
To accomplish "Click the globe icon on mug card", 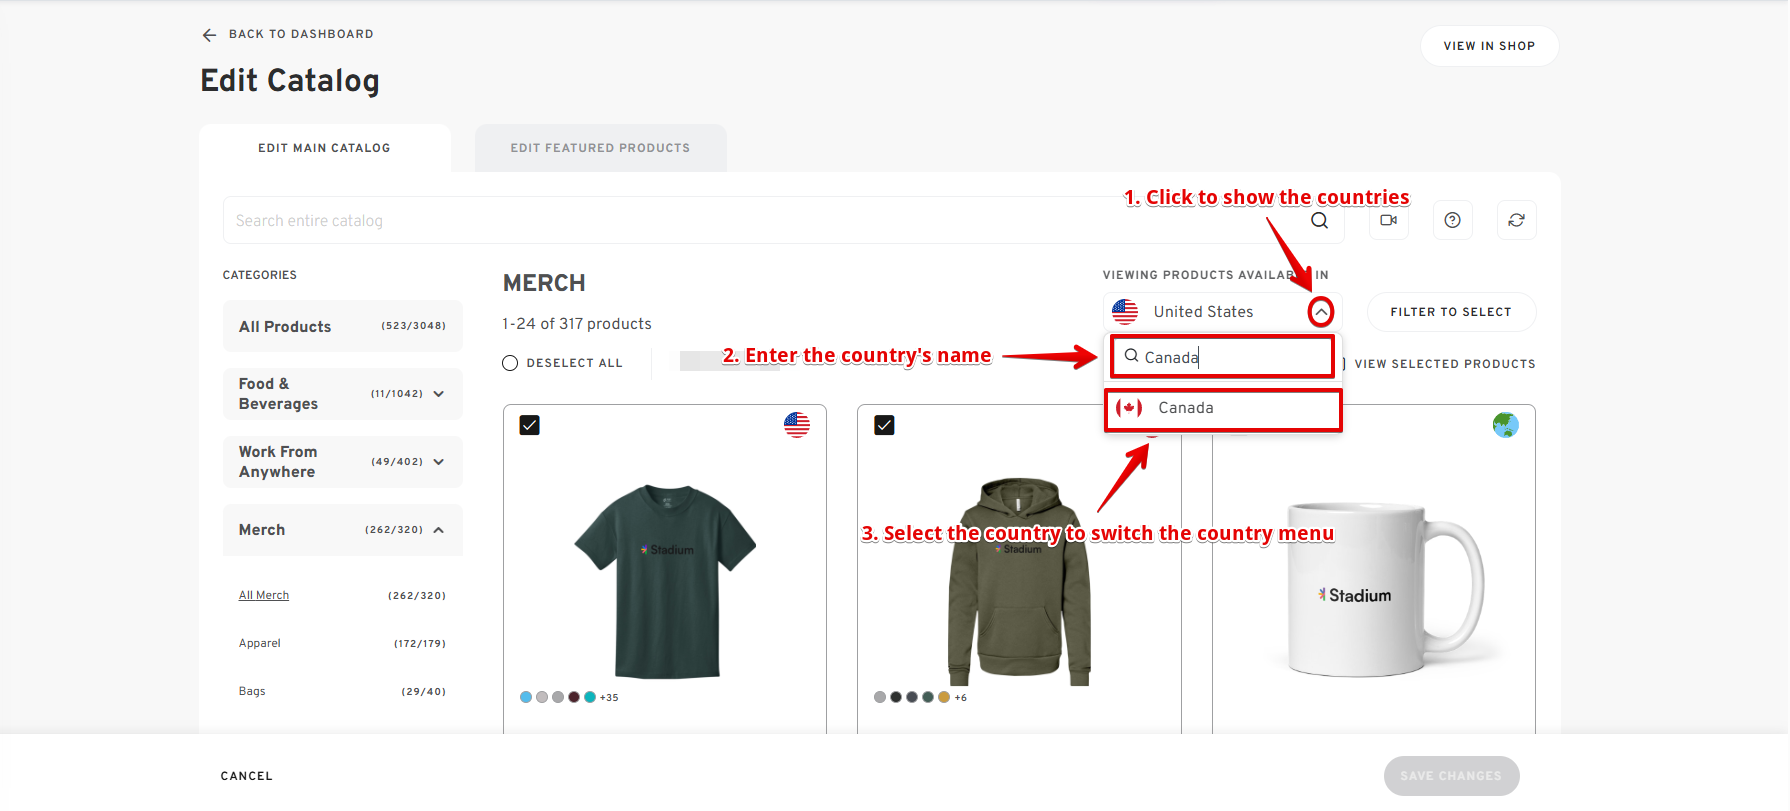I will point(1505,425).
